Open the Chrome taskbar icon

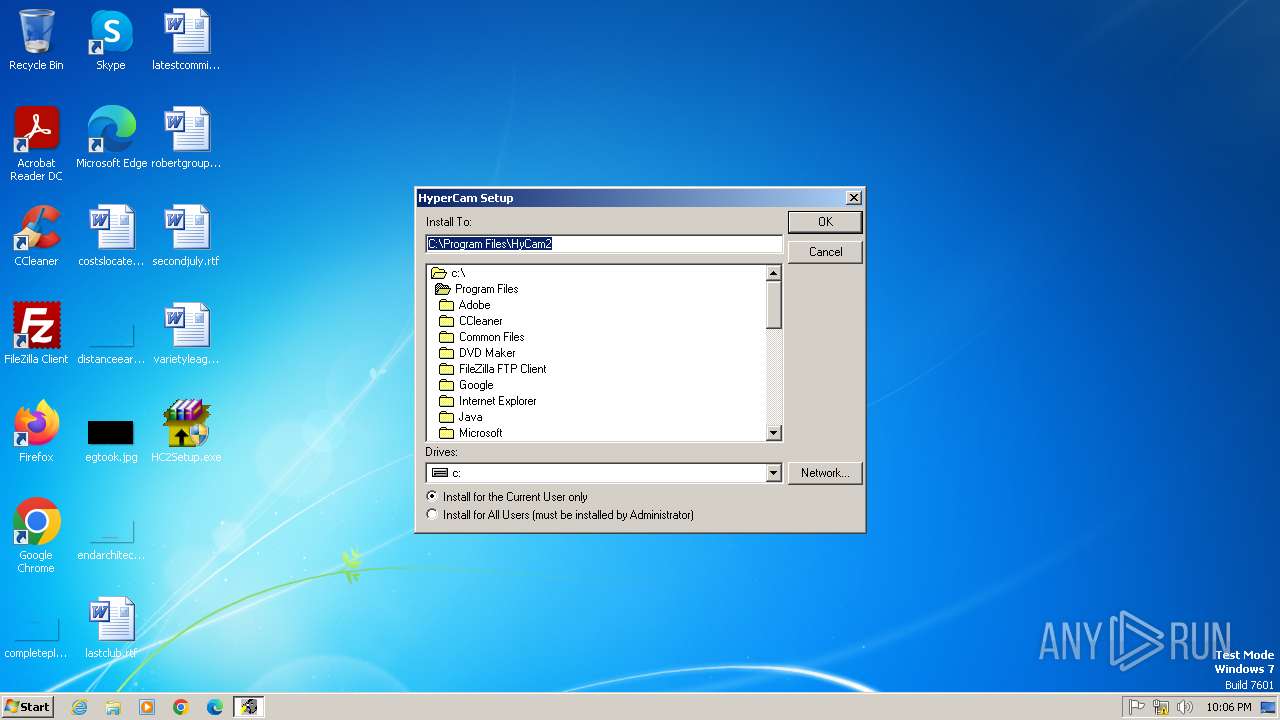[x=181, y=707]
